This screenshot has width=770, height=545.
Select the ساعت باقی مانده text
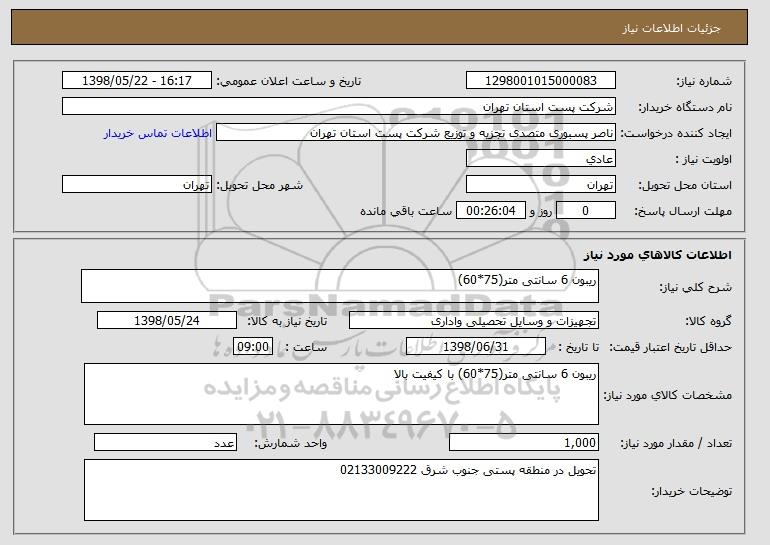pos(406,211)
